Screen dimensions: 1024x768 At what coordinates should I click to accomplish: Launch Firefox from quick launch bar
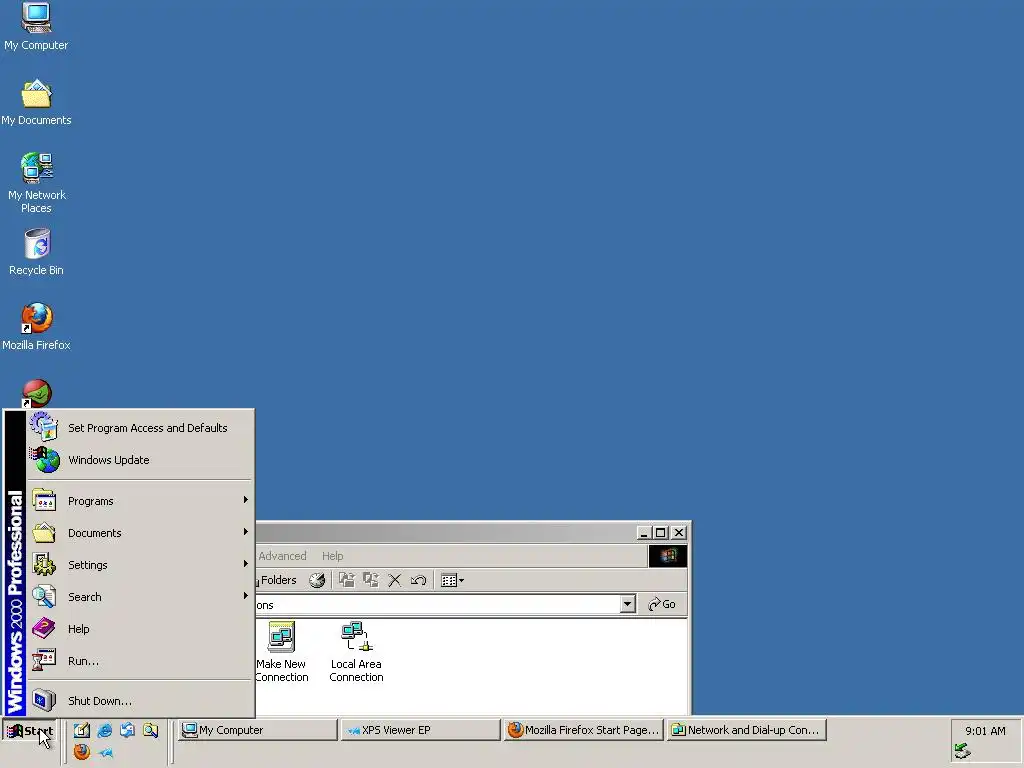click(x=82, y=752)
